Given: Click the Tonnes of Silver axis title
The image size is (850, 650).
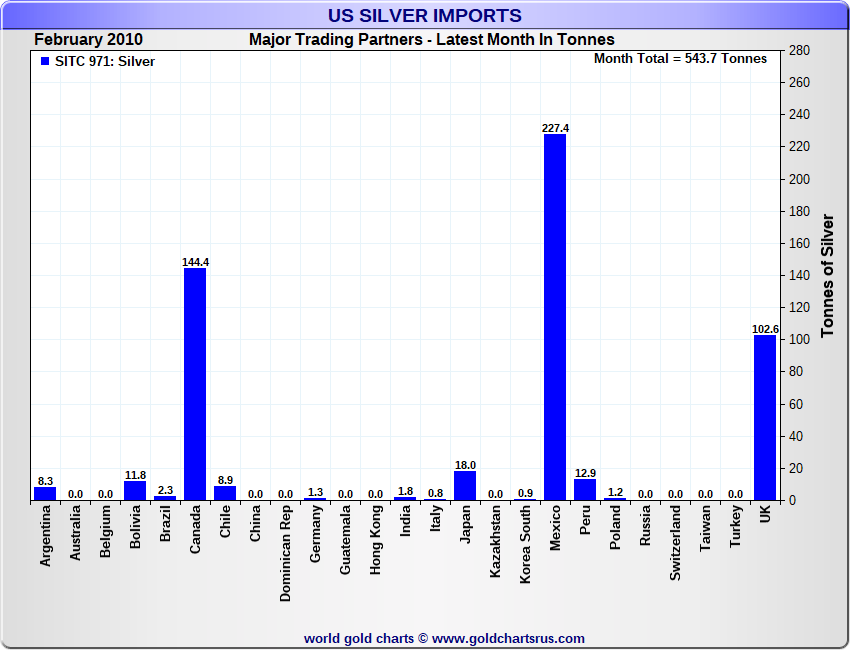Looking at the screenshot, I should [827, 274].
